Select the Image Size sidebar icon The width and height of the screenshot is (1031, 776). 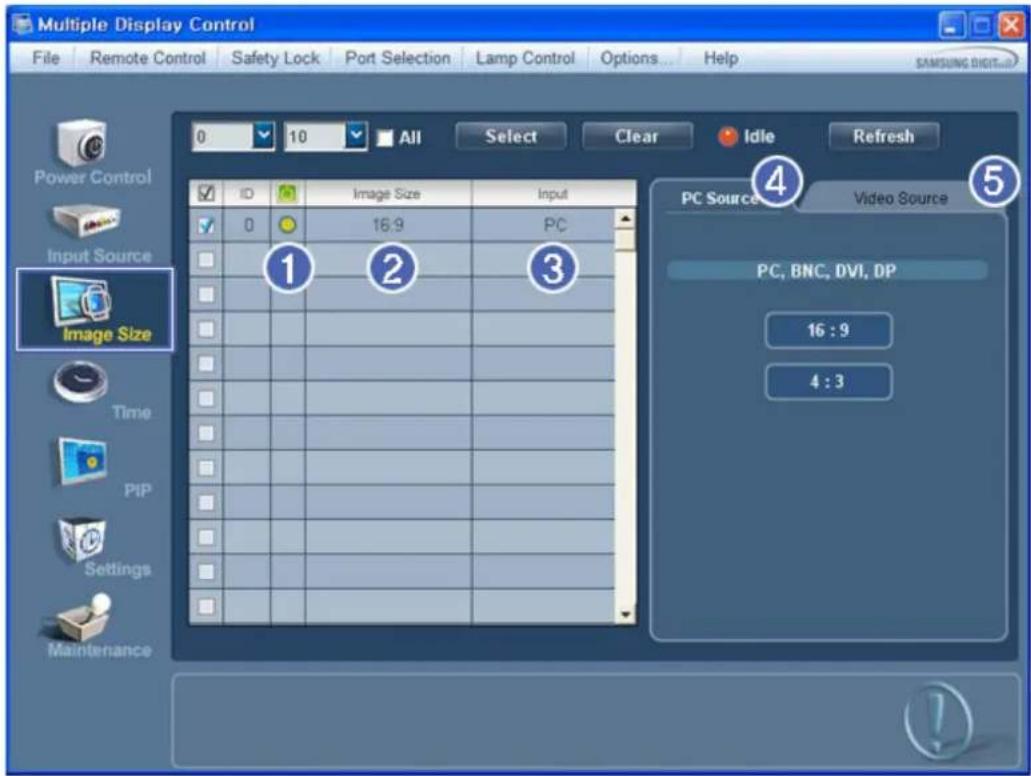pos(82,300)
